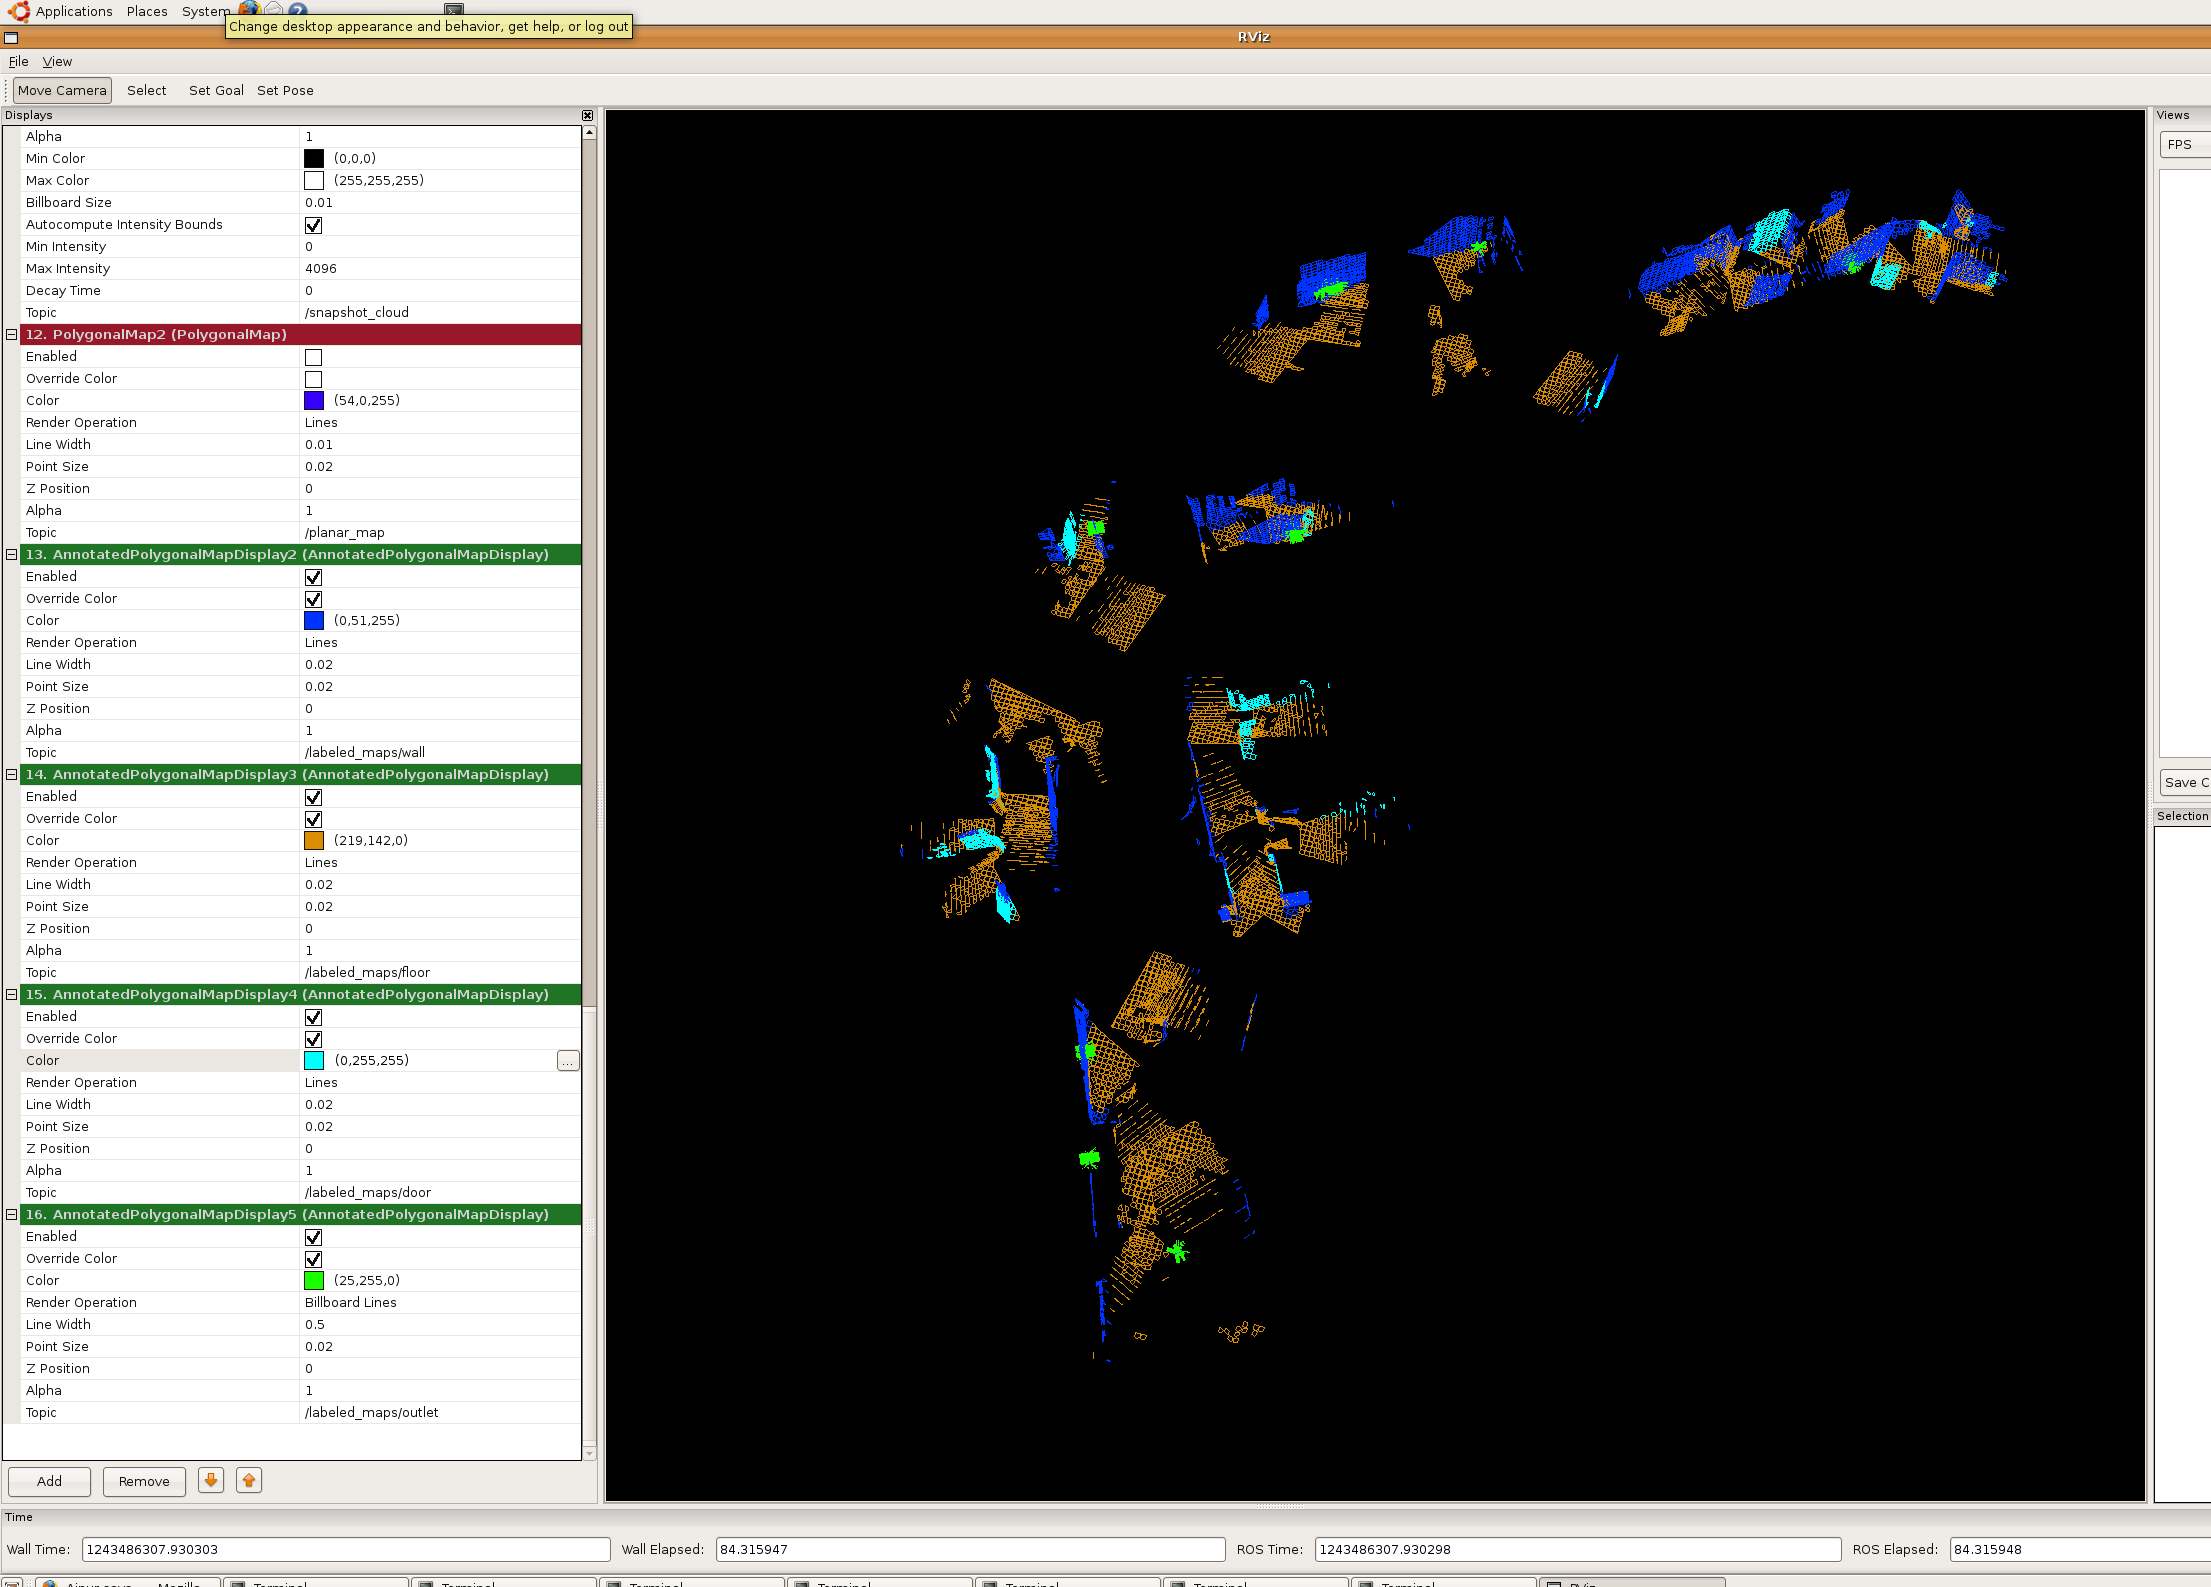This screenshot has width=2211, height=1587.
Task: Move selected display up with arrow button
Action: (249, 1480)
